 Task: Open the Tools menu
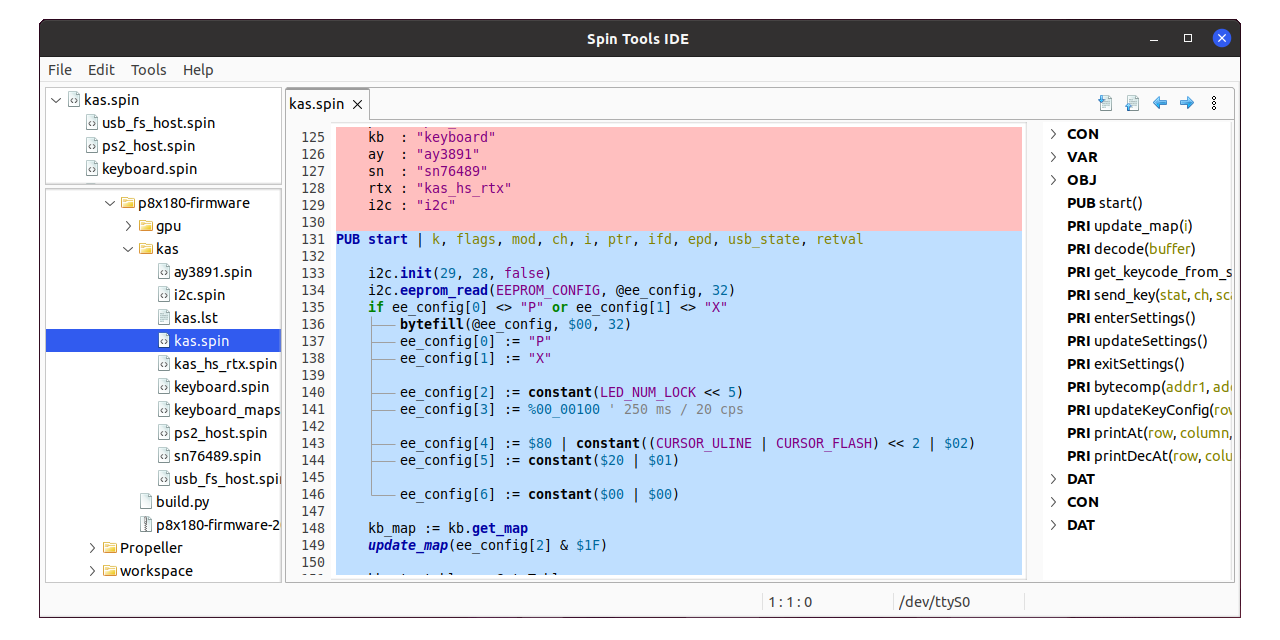tap(148, 70)
